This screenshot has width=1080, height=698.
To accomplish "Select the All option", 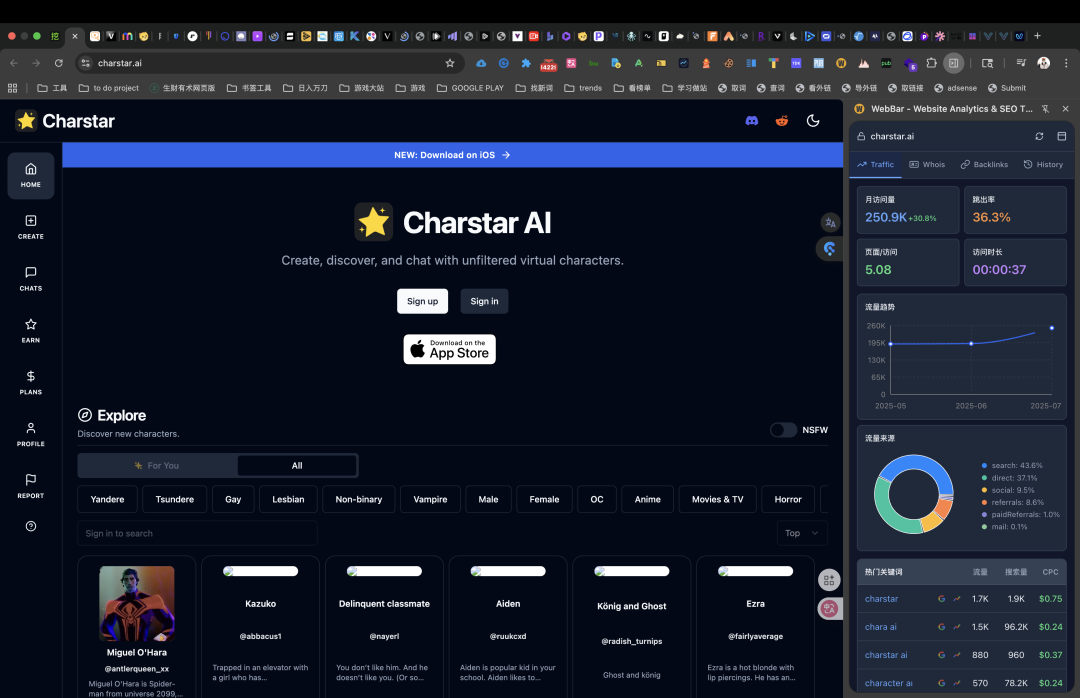I will pyautogui.click(x=297, y=466).
